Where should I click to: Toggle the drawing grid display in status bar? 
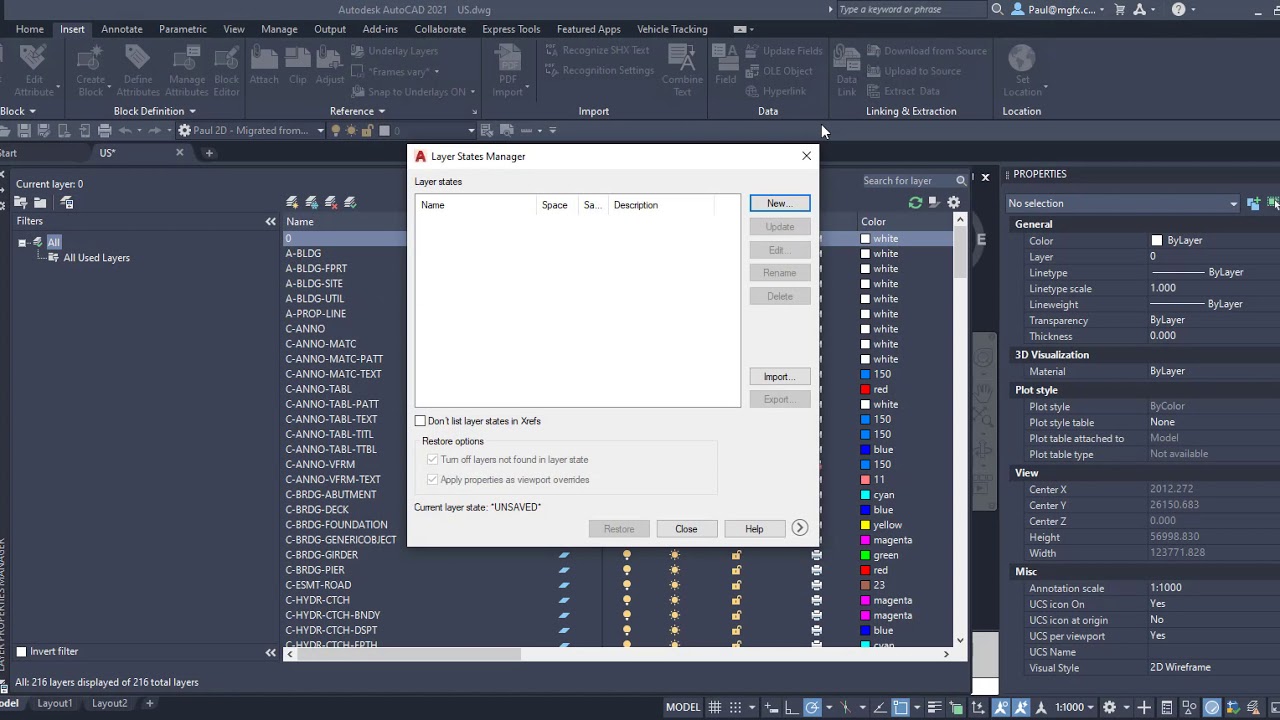pos(715,707)
